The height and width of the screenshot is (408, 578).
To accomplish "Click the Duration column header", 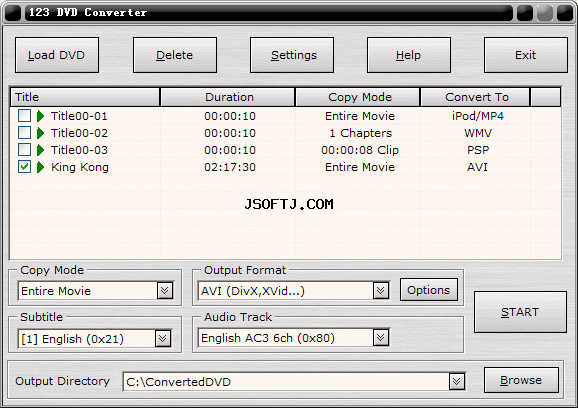I will 228,97.
